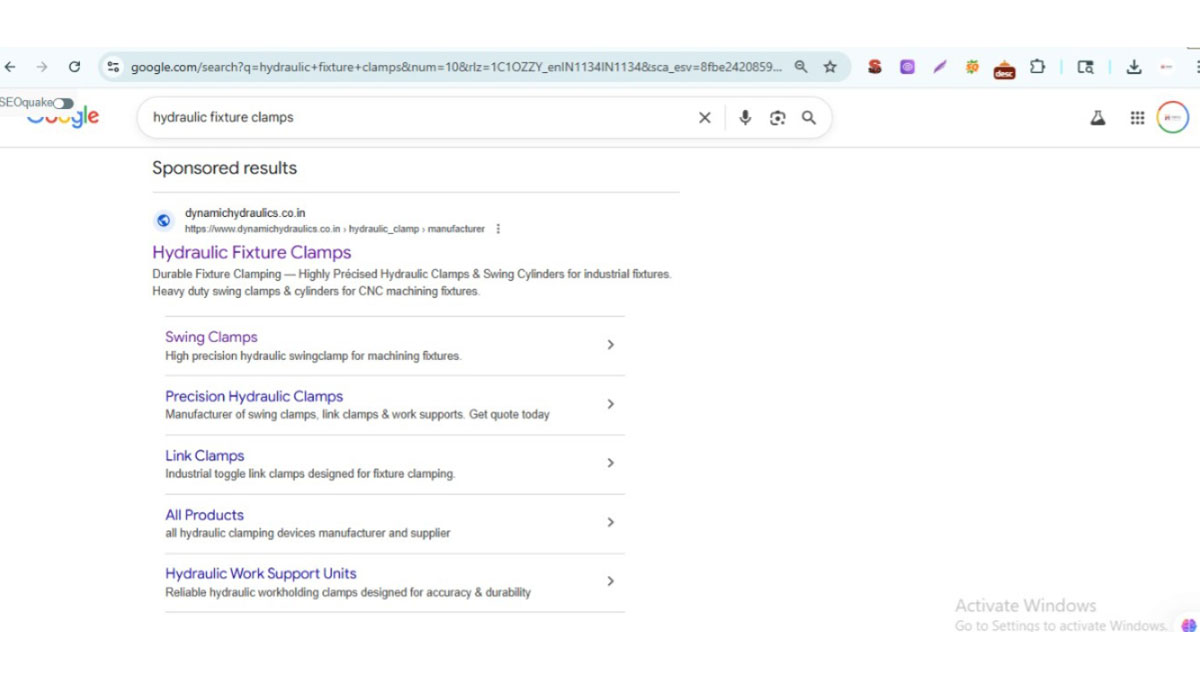The height and width of the screenshot is (699, 1200).
Task: Open the SEOquake SQ extension icon
Action: click(972, 67)
